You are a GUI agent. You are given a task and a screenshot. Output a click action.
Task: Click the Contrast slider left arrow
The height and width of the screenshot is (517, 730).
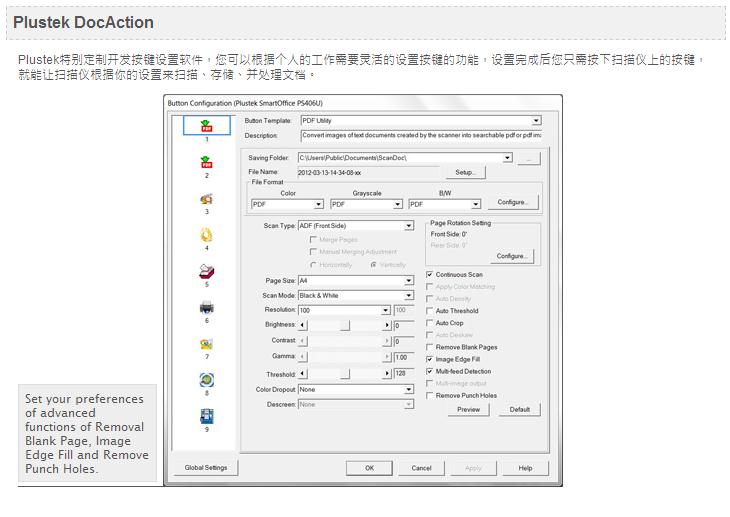point(303,341)
